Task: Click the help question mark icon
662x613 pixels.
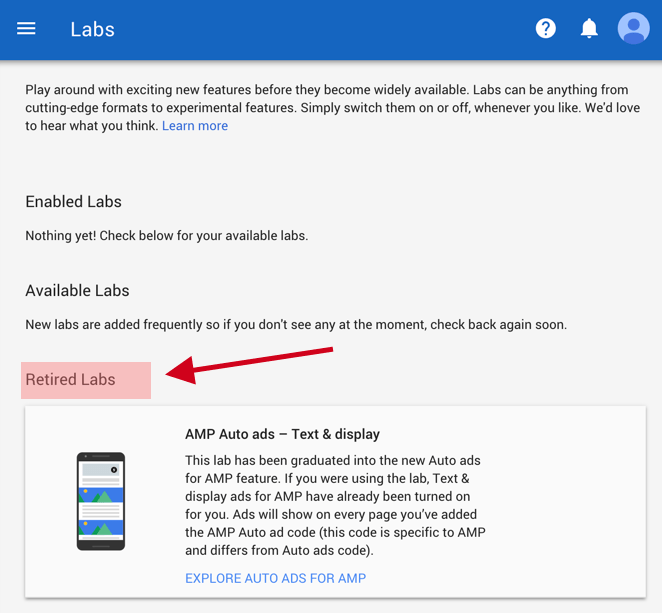Action: [546, 28]
